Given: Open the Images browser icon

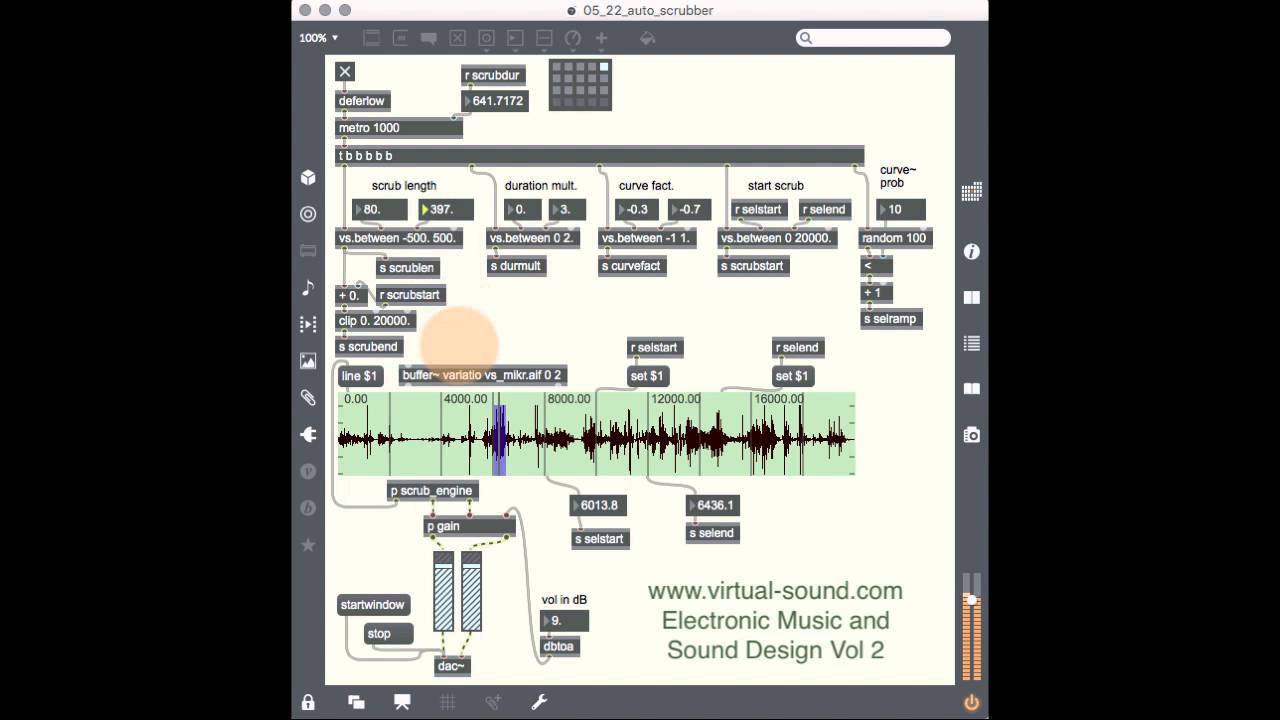Looking at the screenshot, I should tap(308, 361).
